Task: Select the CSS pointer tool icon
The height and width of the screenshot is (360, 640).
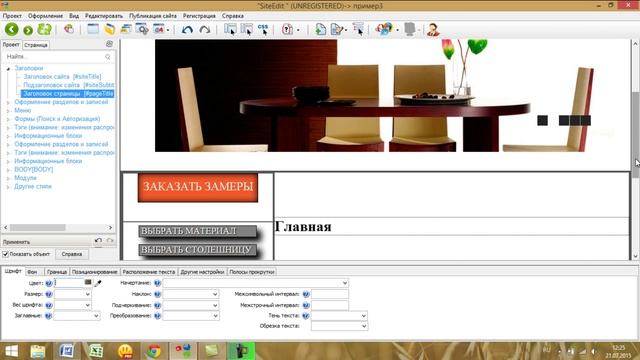Action: click(x=263, y=29)
